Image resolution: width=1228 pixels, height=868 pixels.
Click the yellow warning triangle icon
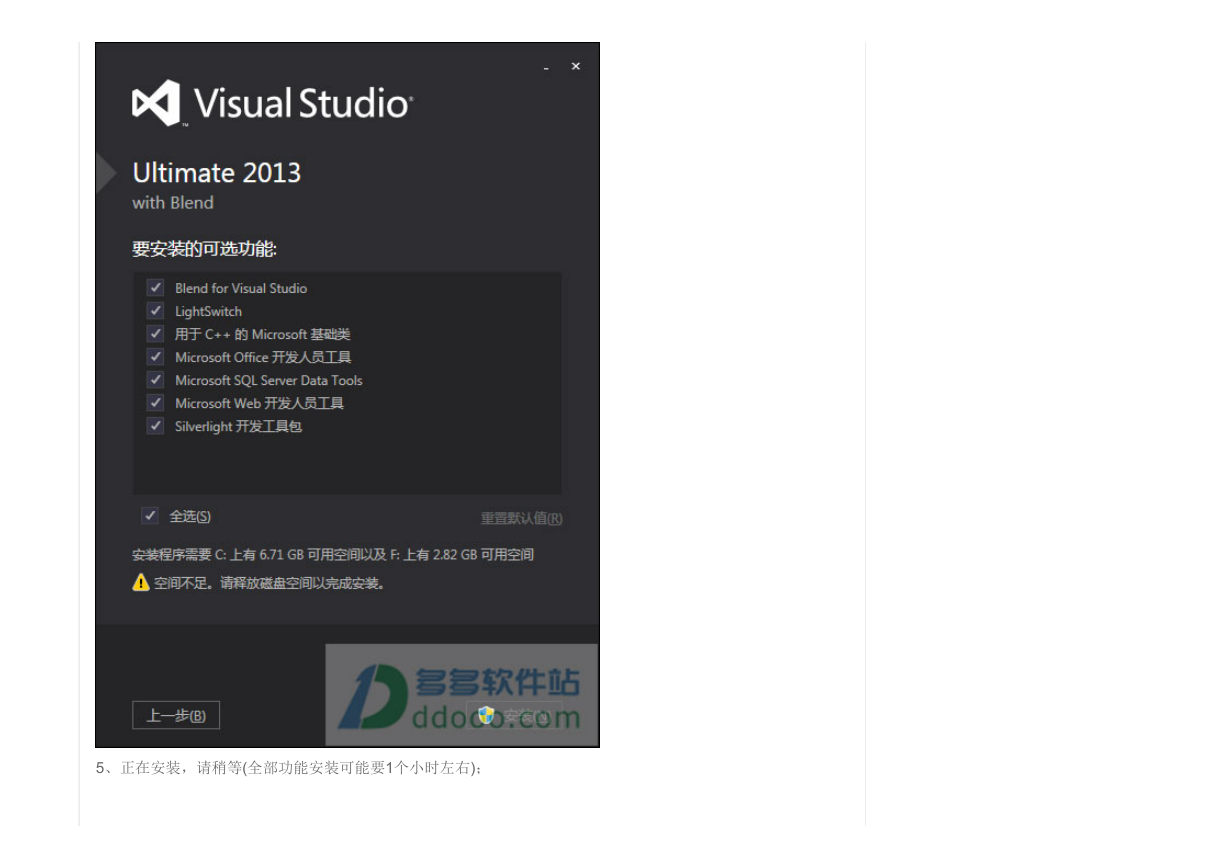141,582
